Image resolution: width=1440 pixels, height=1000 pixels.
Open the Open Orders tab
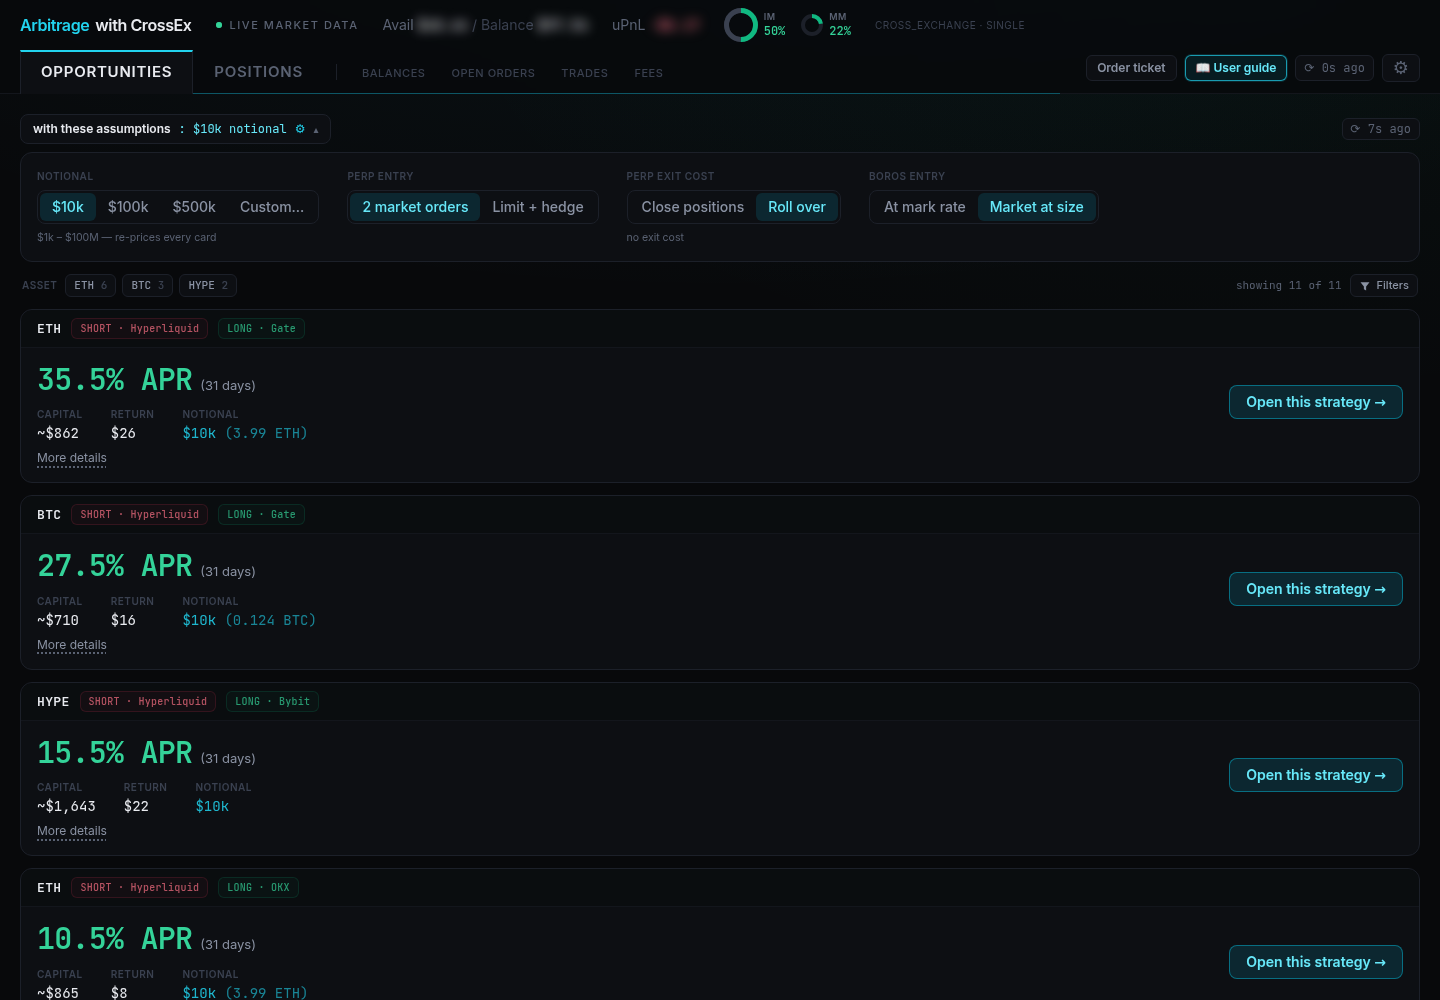point(493,73)
